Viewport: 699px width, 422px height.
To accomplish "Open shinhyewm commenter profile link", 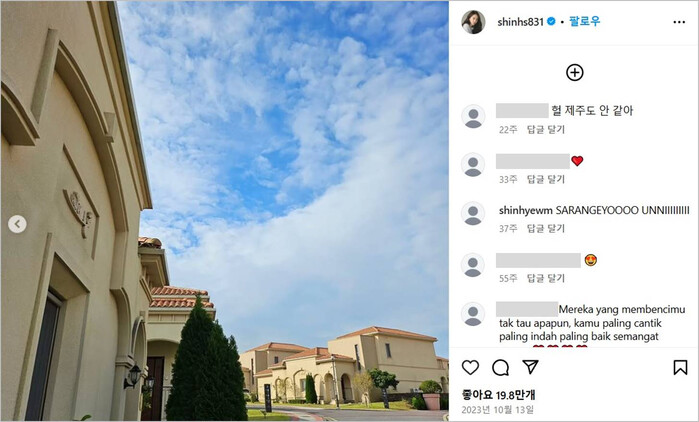I will pos(526,211).
